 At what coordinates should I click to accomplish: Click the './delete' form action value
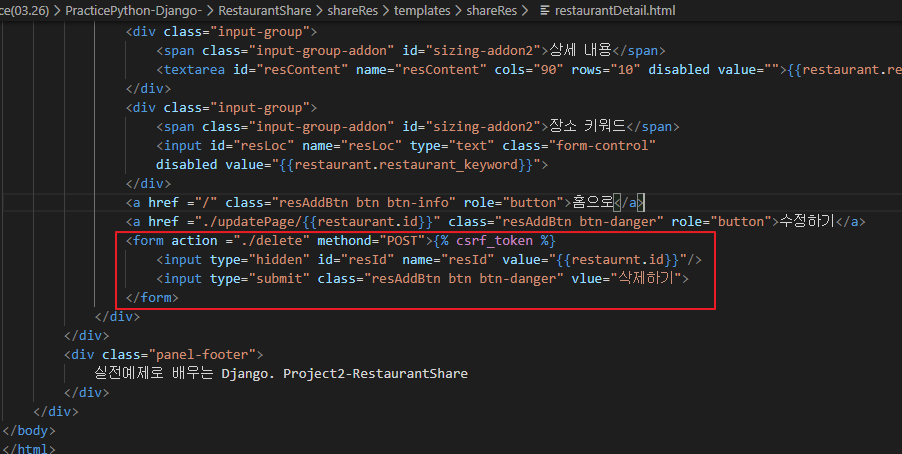[272, 241]
